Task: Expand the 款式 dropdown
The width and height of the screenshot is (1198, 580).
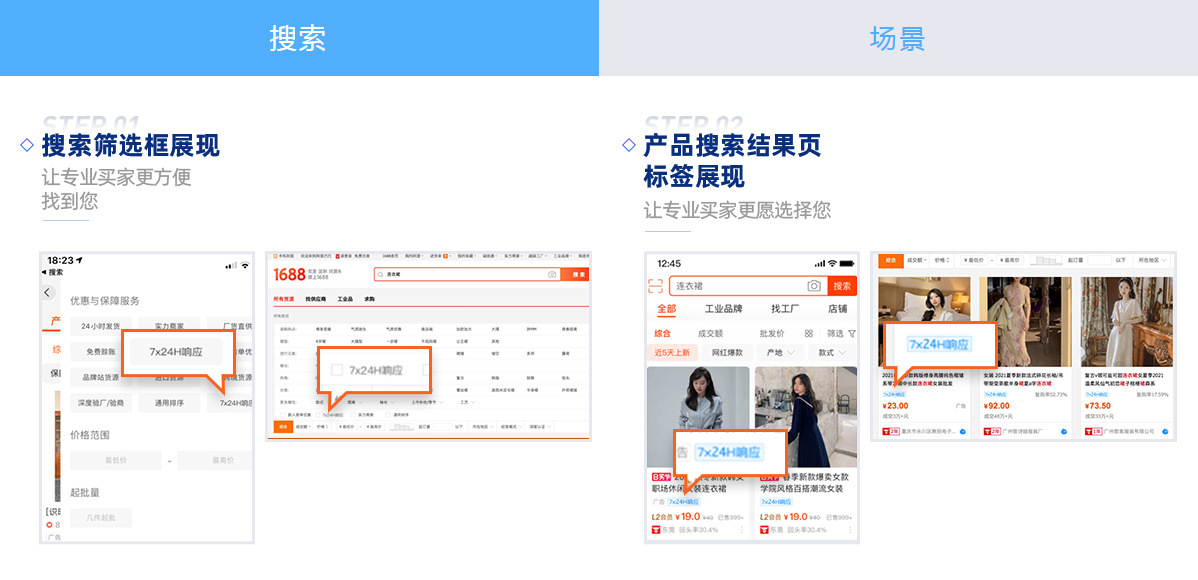Action: (x=831, y=353)
